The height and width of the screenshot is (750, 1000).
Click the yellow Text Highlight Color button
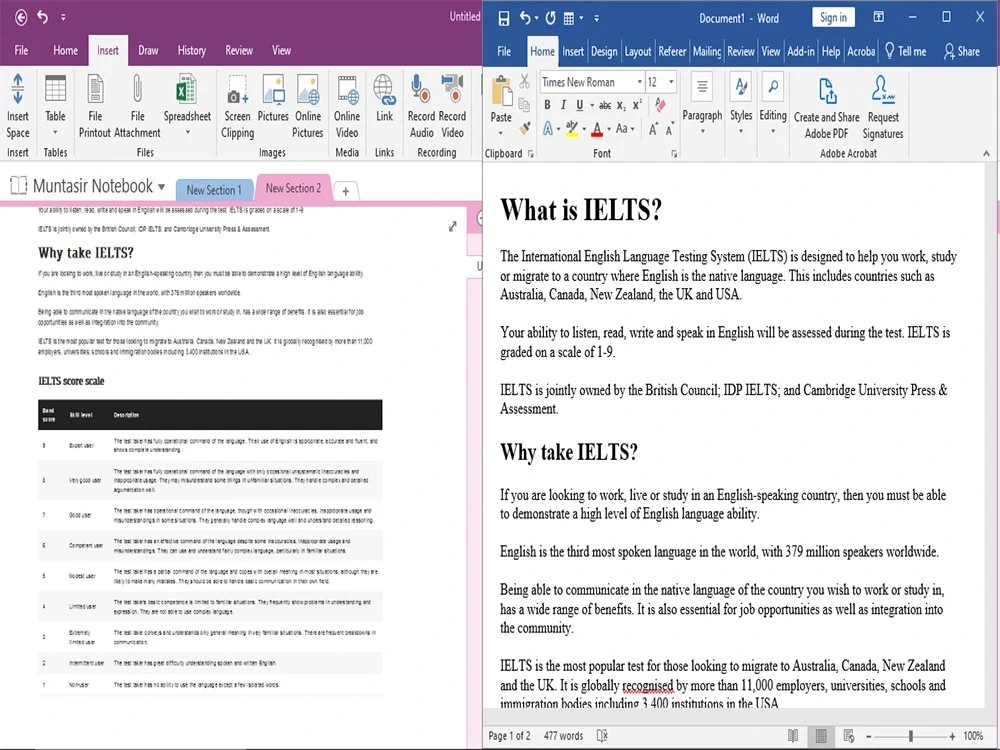pos(572,128)
